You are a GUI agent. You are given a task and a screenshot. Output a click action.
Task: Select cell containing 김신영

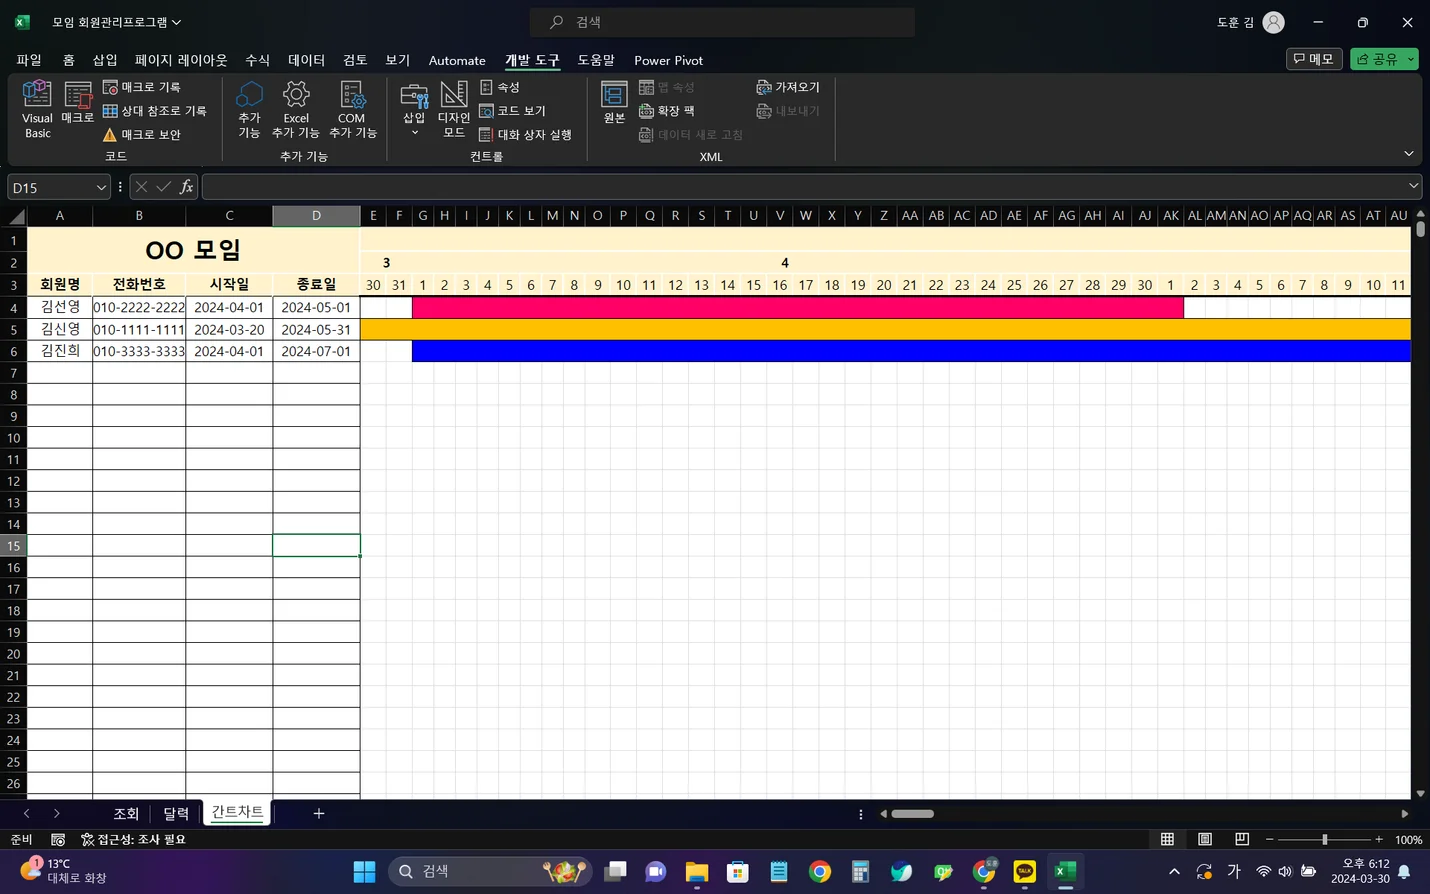point(60,329)
